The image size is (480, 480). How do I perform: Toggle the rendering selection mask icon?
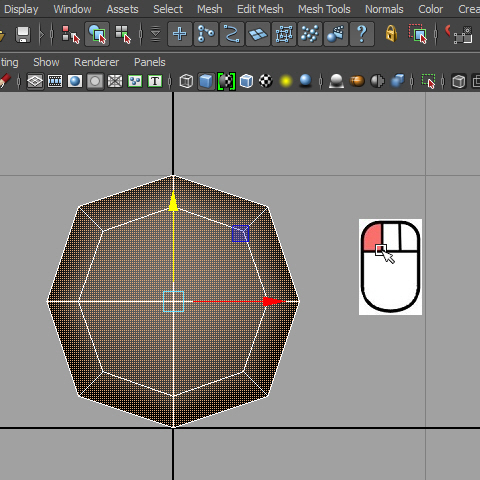click(336, 34)
